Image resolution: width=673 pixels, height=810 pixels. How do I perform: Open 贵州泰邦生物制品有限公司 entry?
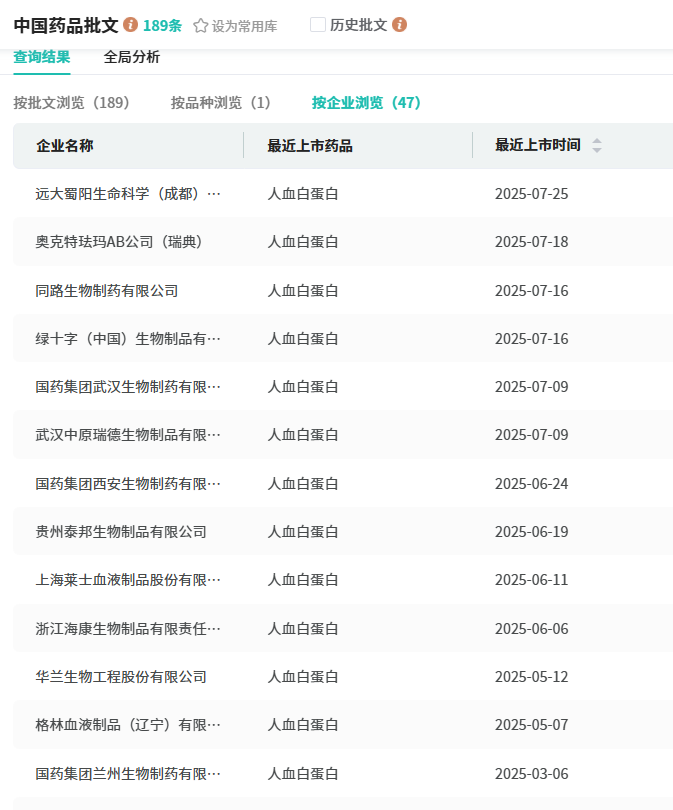pyautogui.click(x=121, y=532)
